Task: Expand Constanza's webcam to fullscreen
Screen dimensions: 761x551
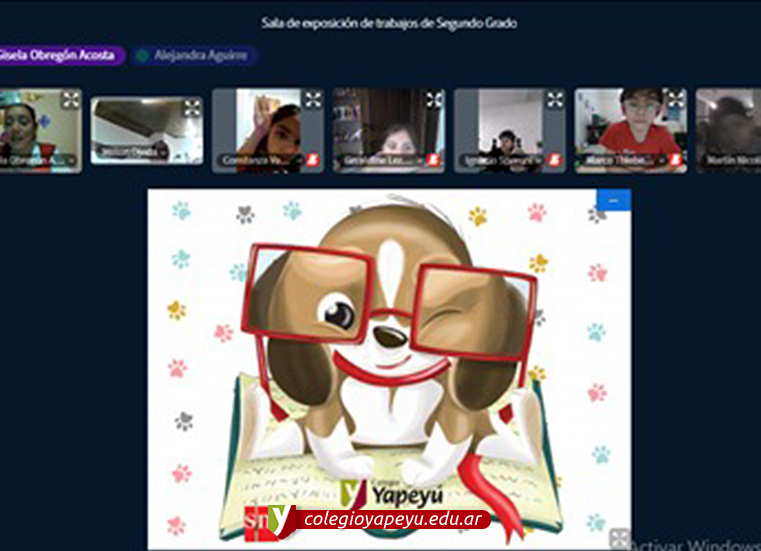Action: (313, 100)
